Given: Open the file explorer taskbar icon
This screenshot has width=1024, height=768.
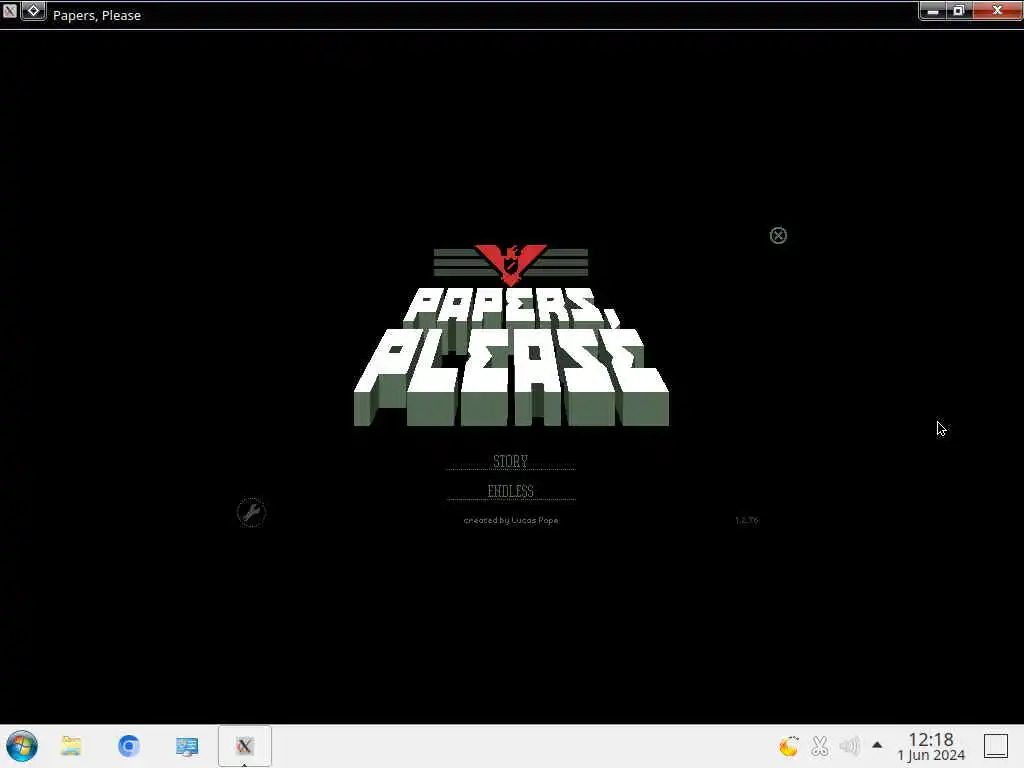Looking at the screenshot, I should (71, 746).
